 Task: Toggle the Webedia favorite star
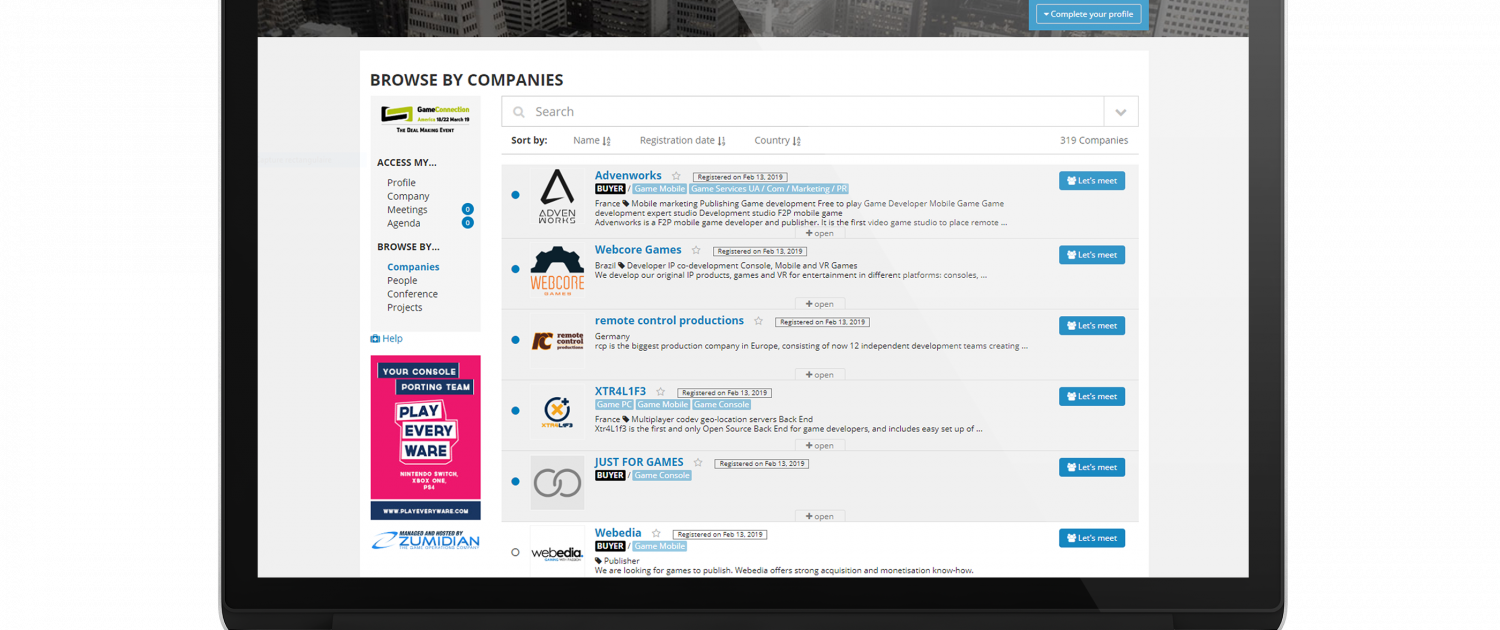656,534
